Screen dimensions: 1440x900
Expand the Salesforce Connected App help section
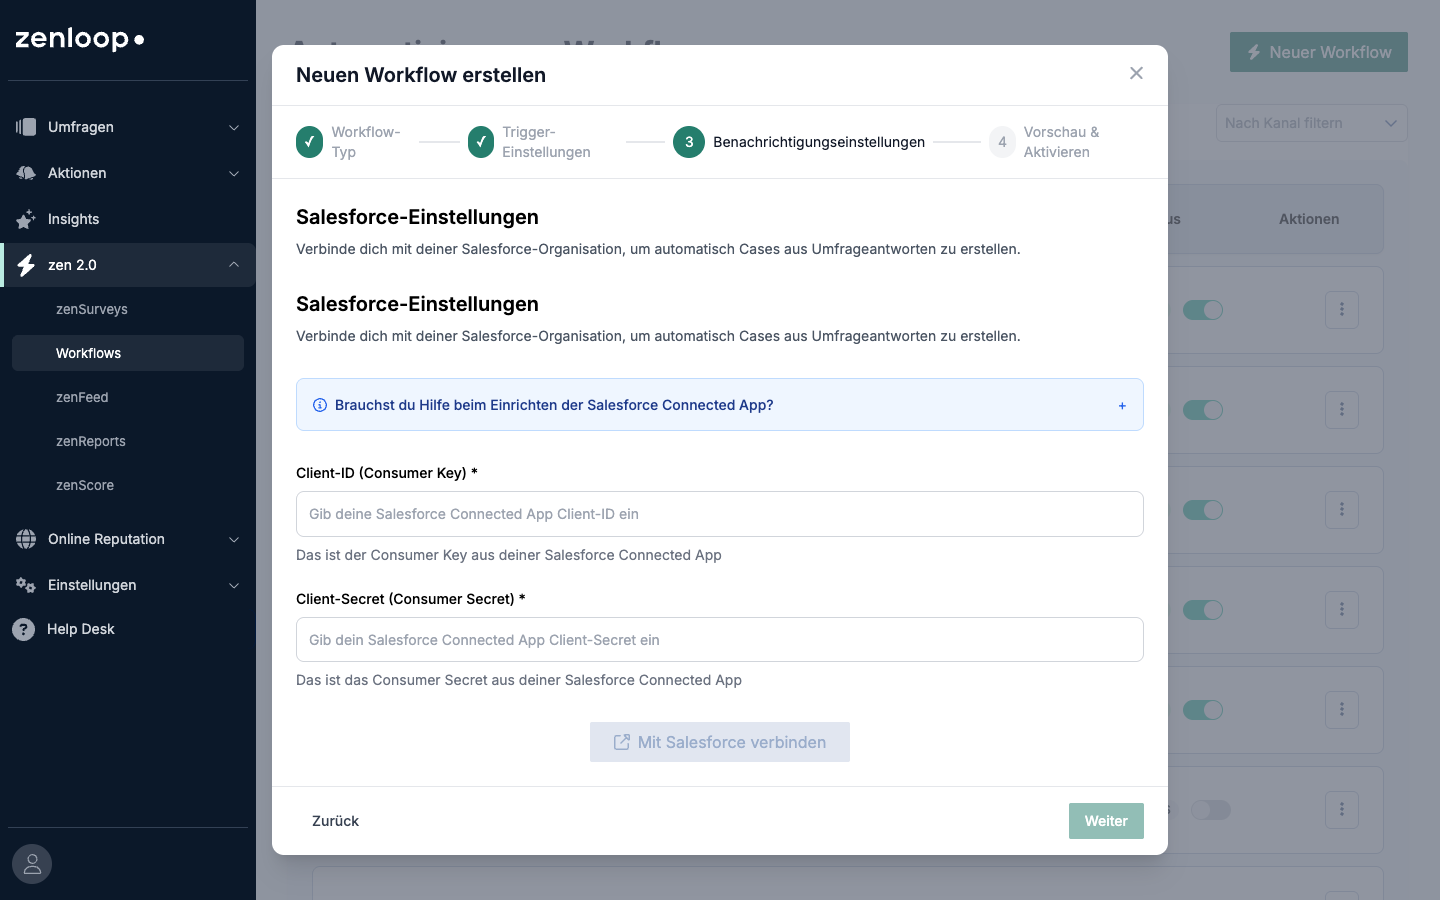(1122, 406)
